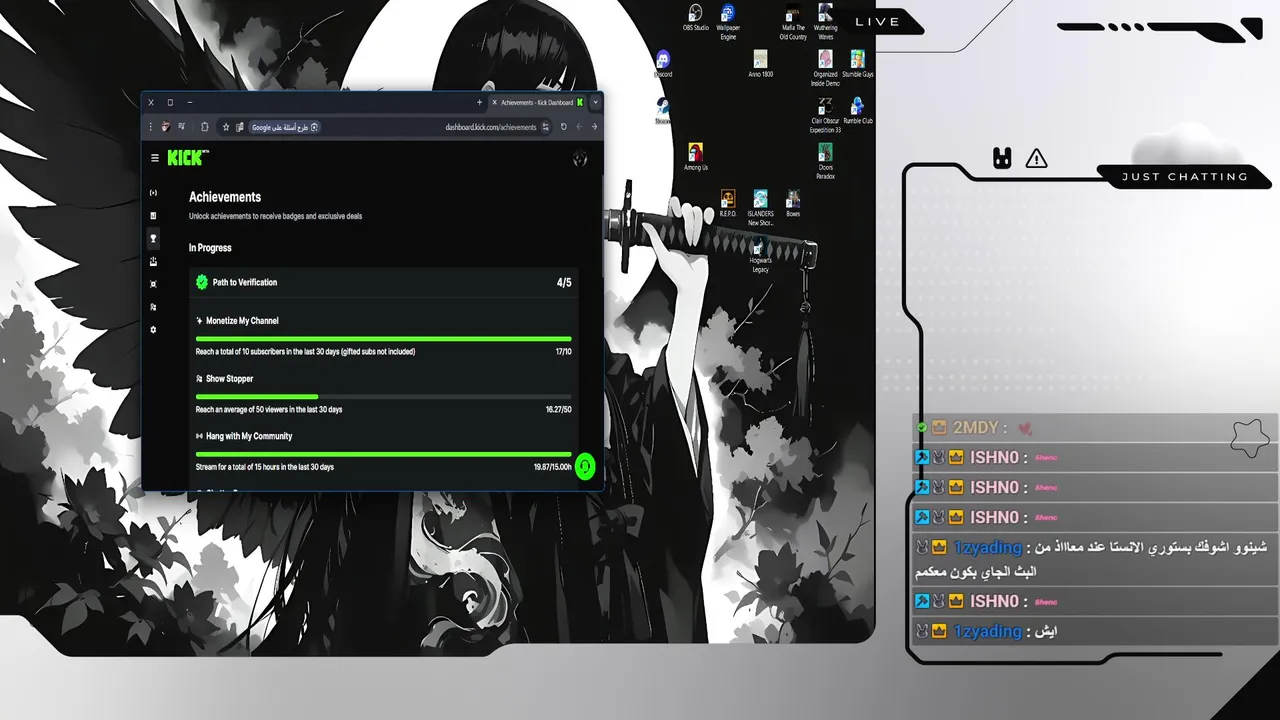Click the 19.87/15.00h hours value
The image size is (1280, 720).
(553, 467)
